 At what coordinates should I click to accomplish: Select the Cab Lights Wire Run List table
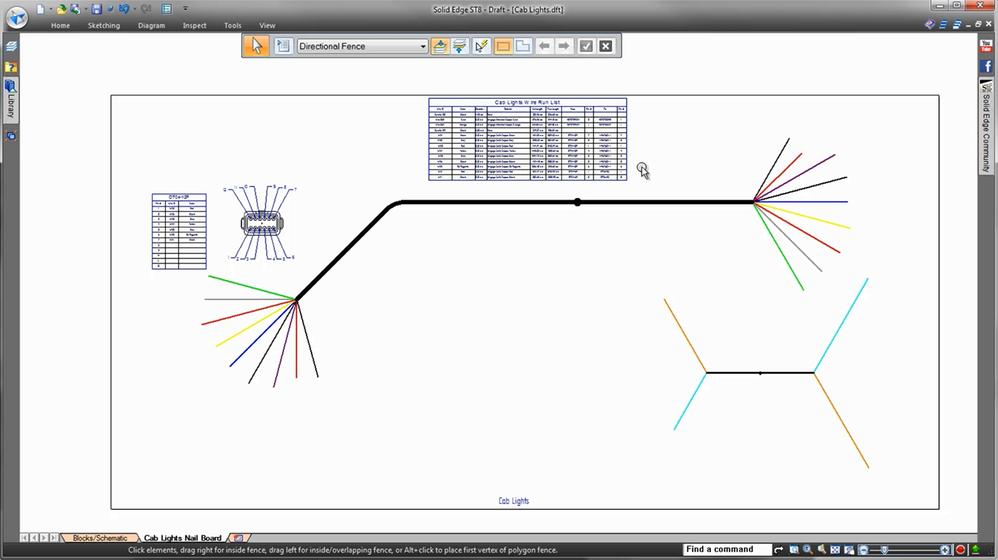coord(528,139)
